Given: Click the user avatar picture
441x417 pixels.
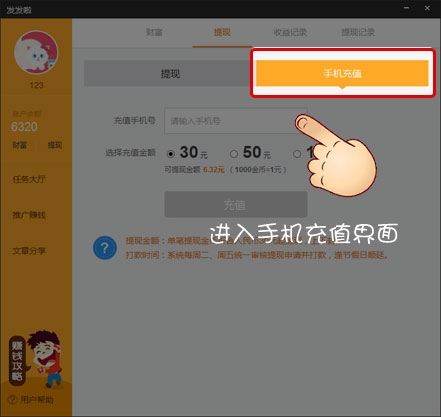Looking at the screenshot, I should pyautogui.click(x=36, y=52).
